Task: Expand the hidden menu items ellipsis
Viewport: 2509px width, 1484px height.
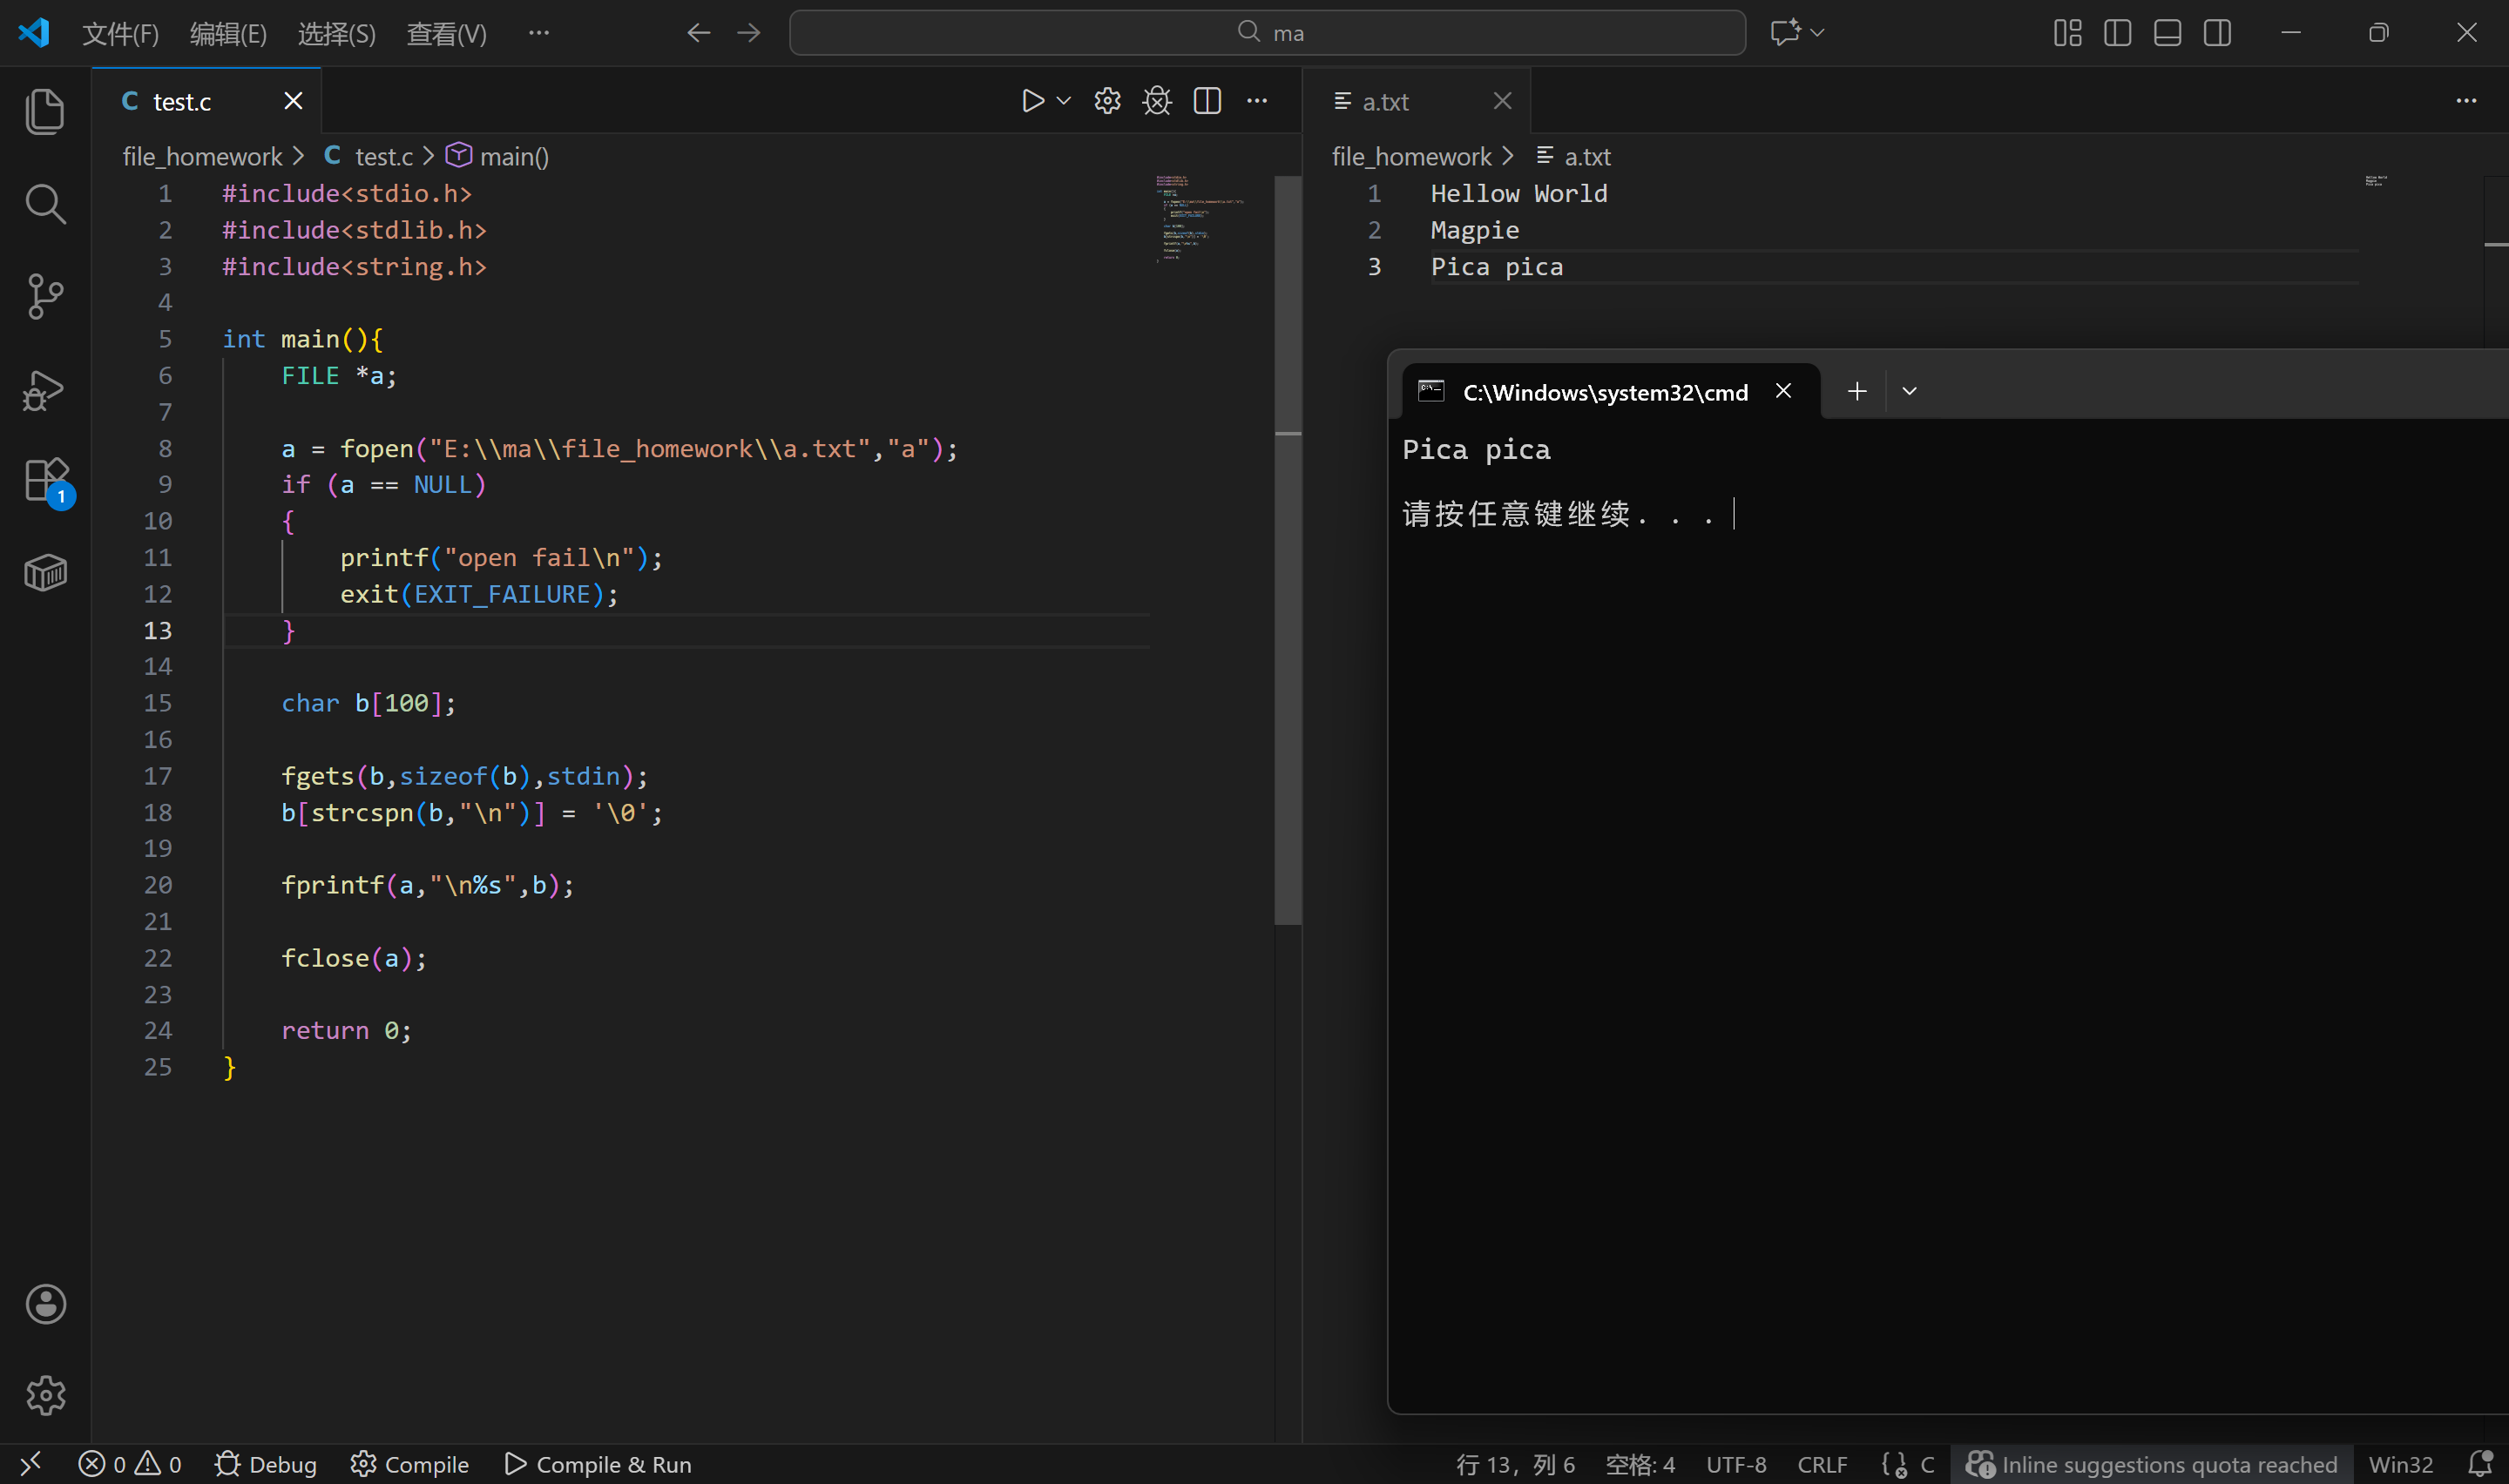Action: (539, 33)
